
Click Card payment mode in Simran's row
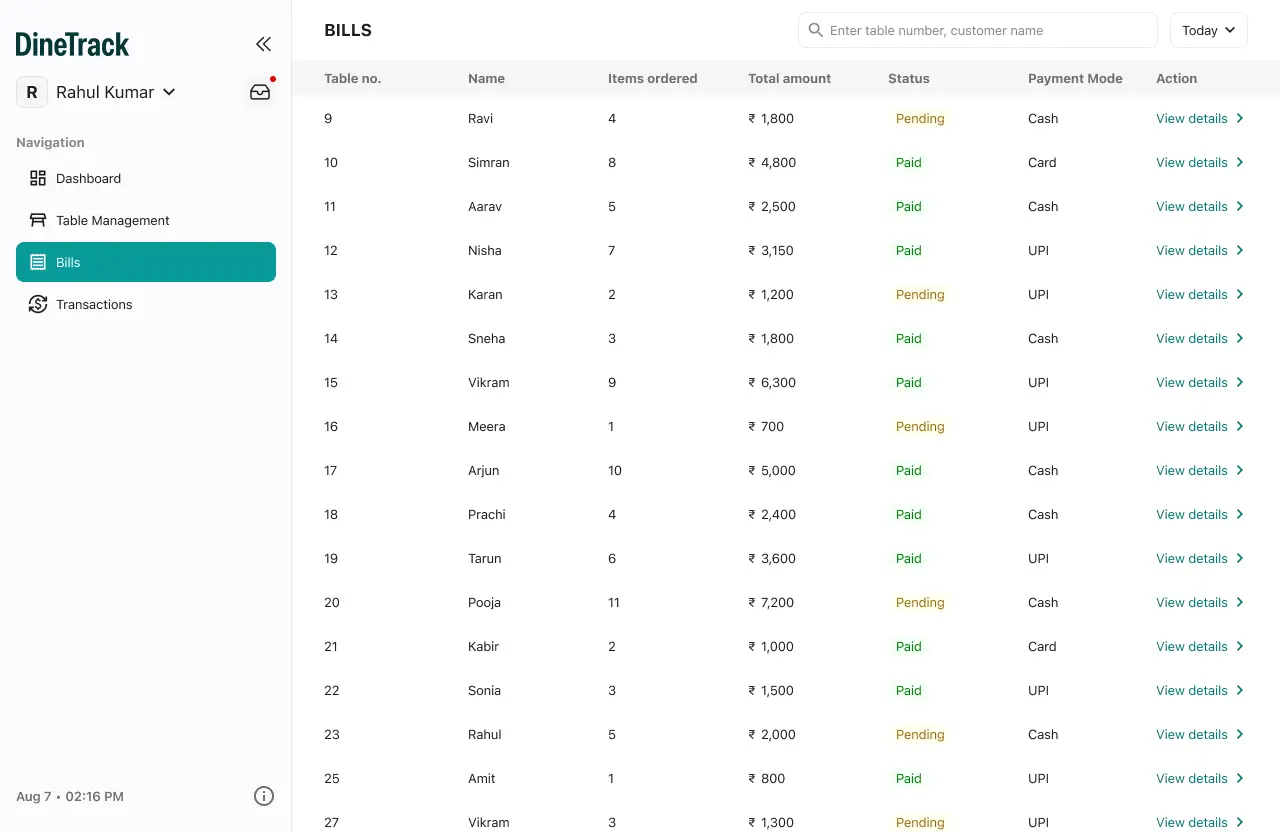(1042, 162)
